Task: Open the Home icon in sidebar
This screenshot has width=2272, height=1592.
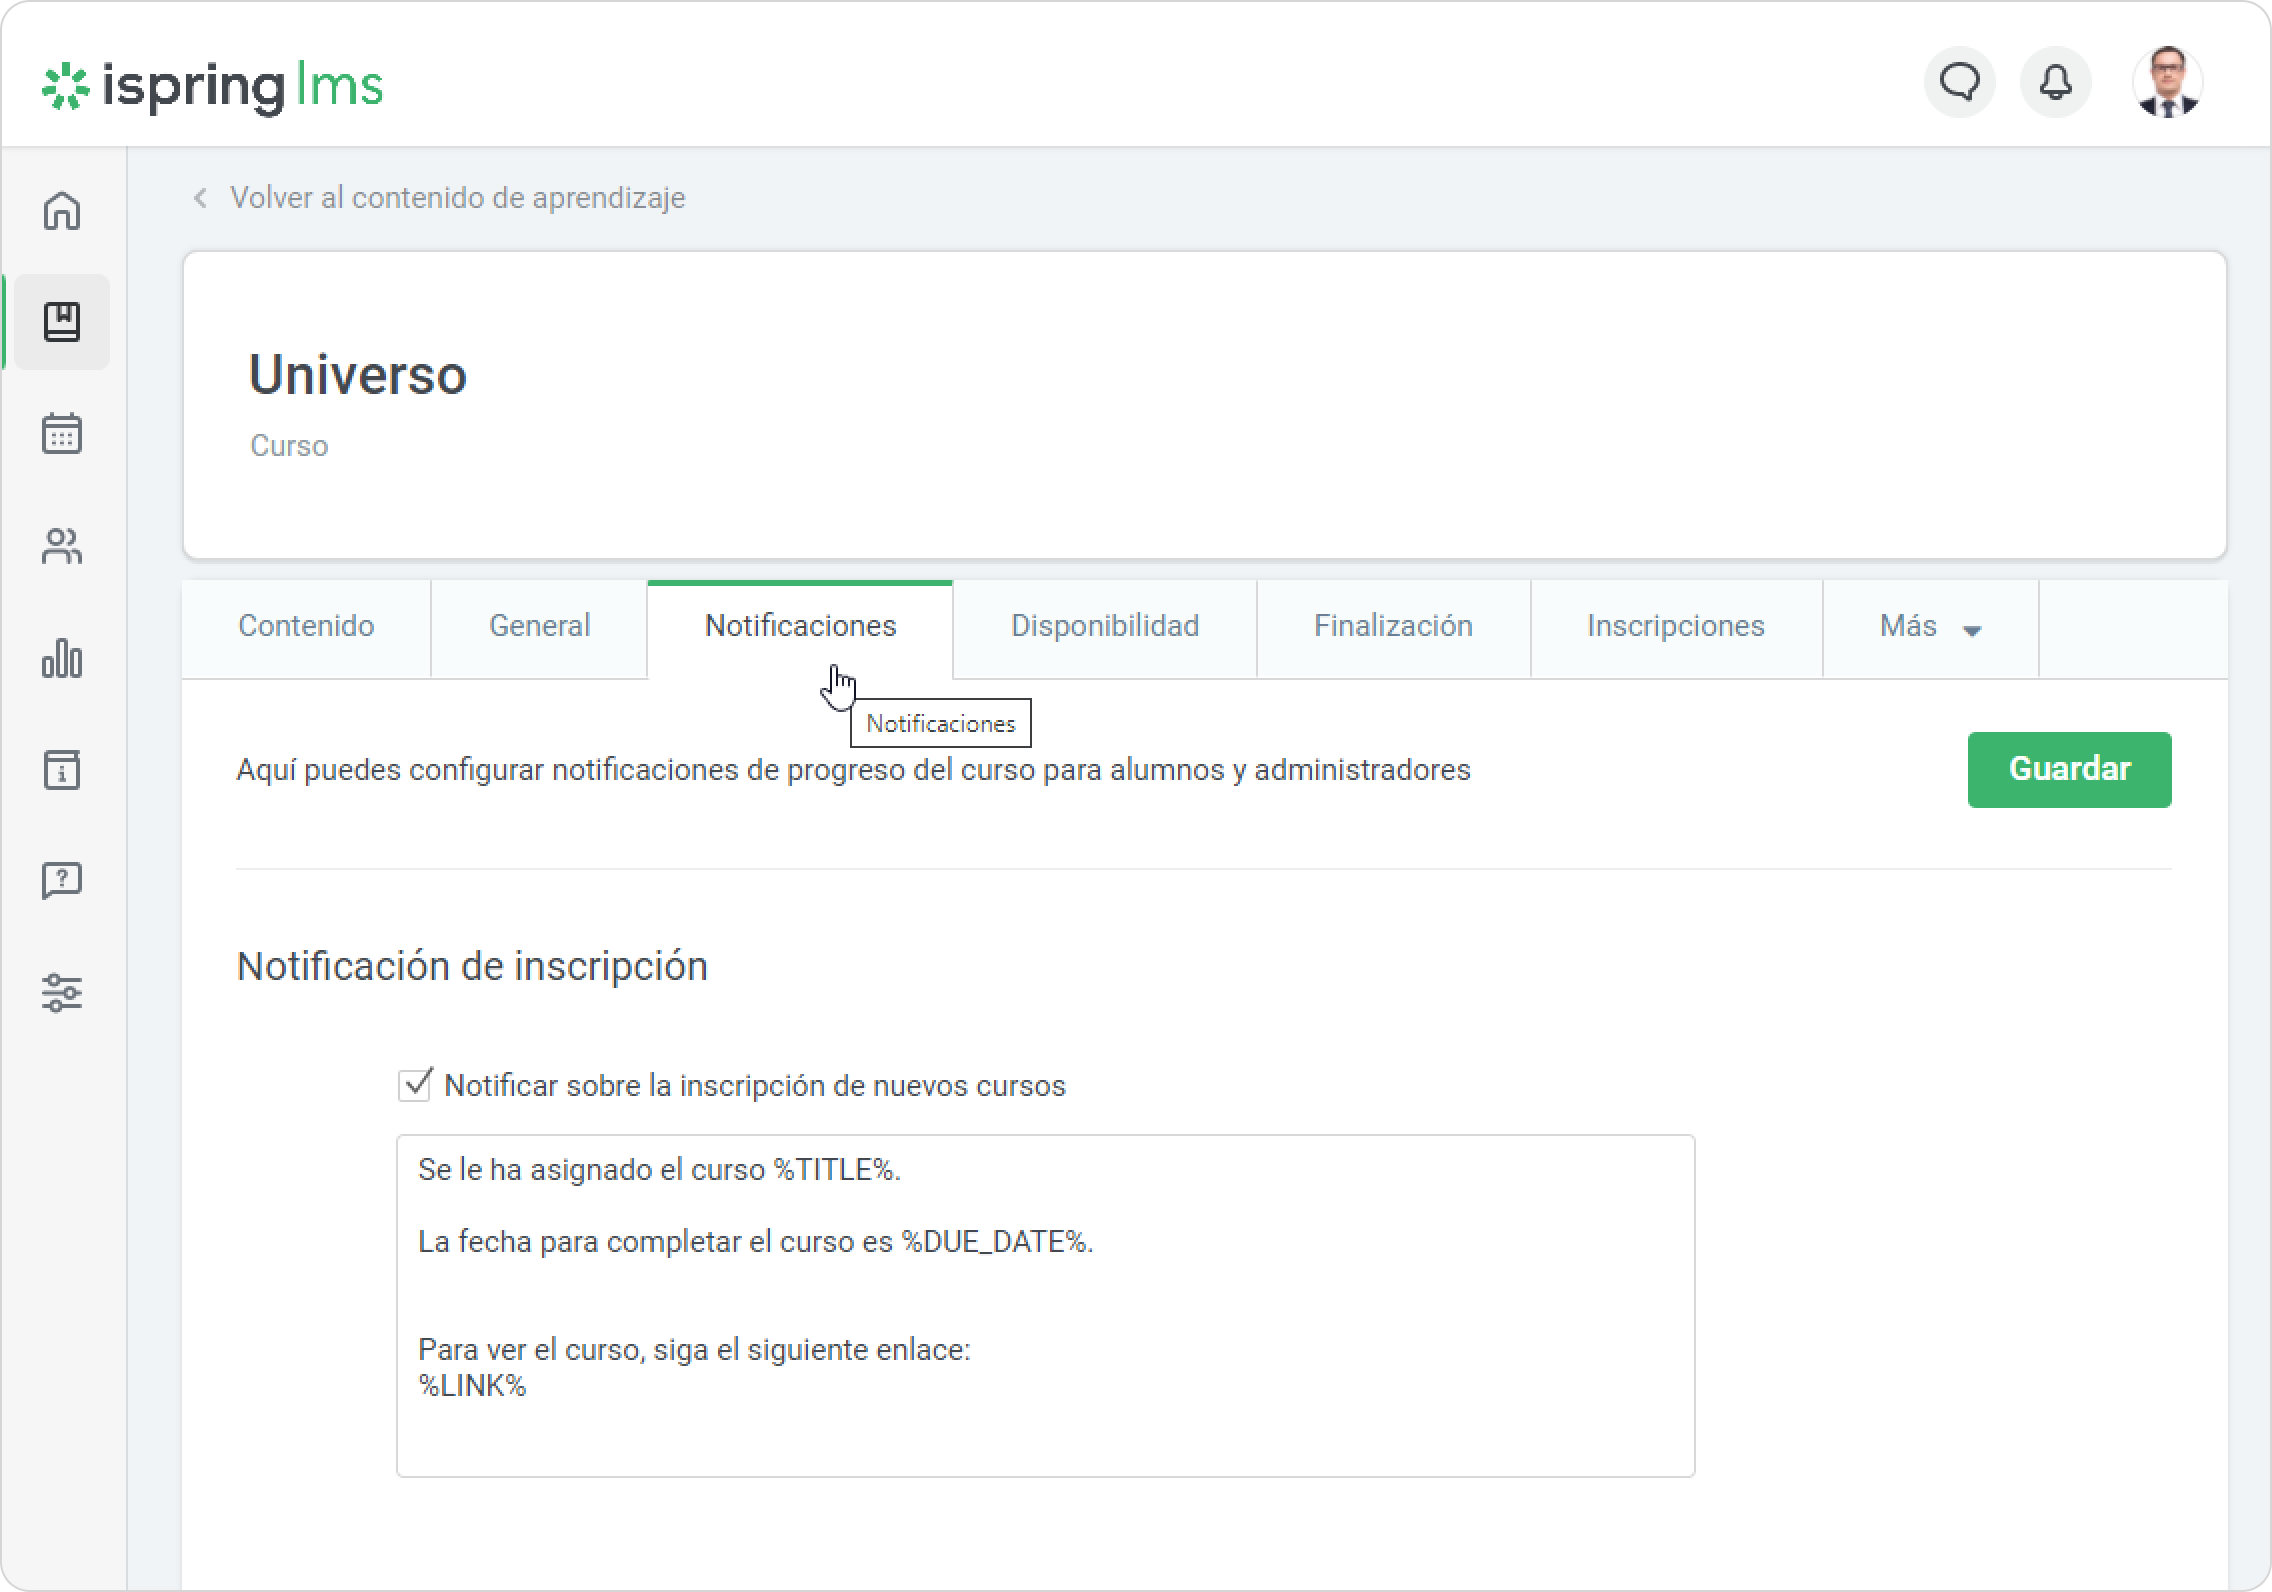Action: pyautogui.click(x=62, y=211)
